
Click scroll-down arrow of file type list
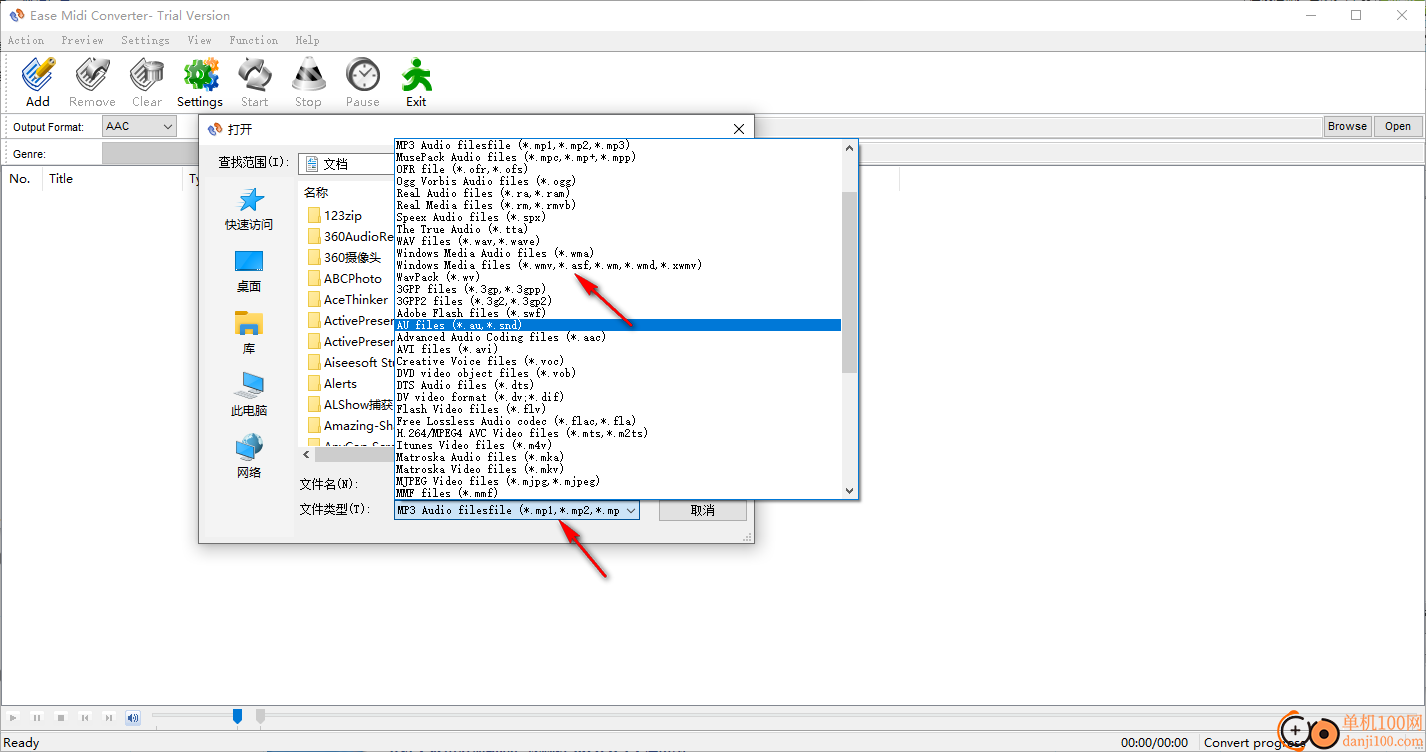tap(850, 490)
